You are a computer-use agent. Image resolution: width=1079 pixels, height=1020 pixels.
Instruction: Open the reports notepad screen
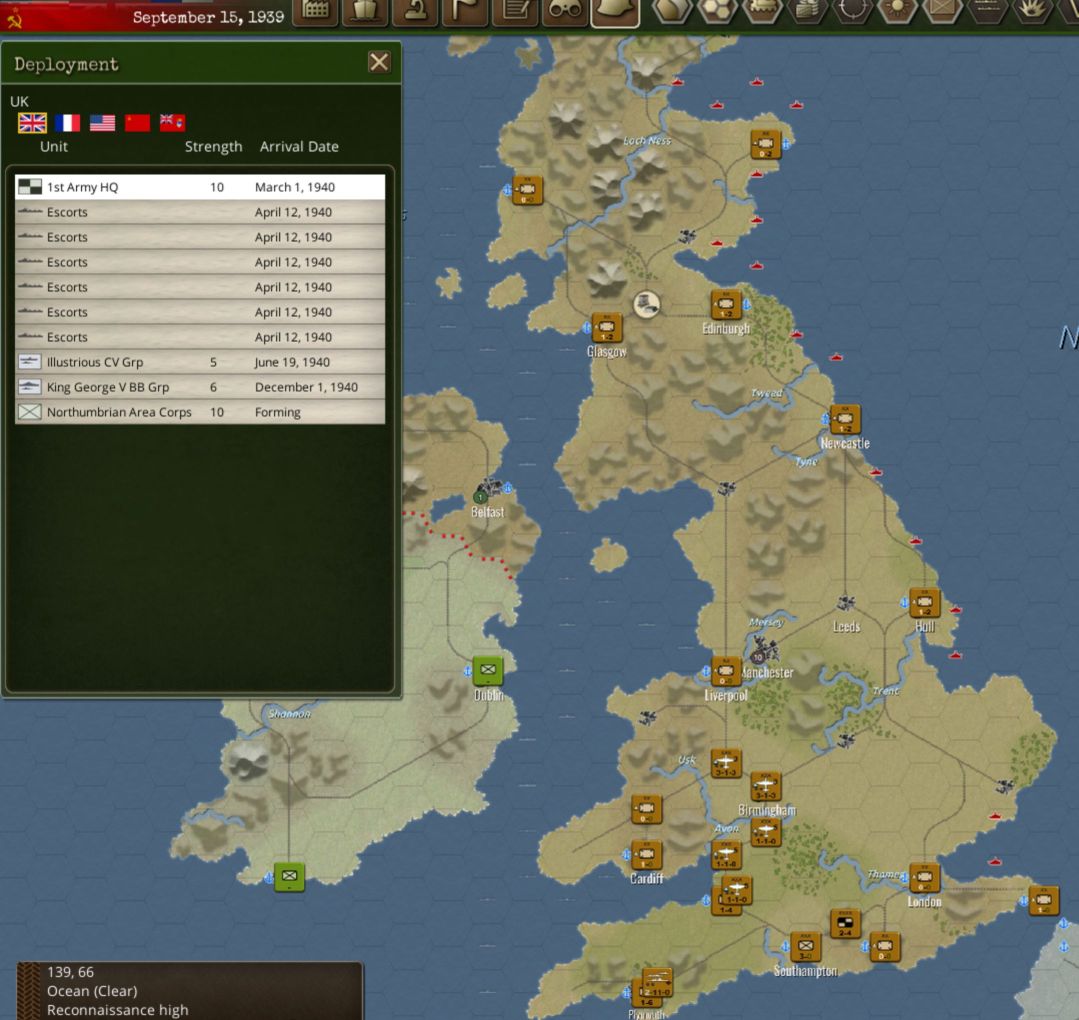(x=515, y=12)
